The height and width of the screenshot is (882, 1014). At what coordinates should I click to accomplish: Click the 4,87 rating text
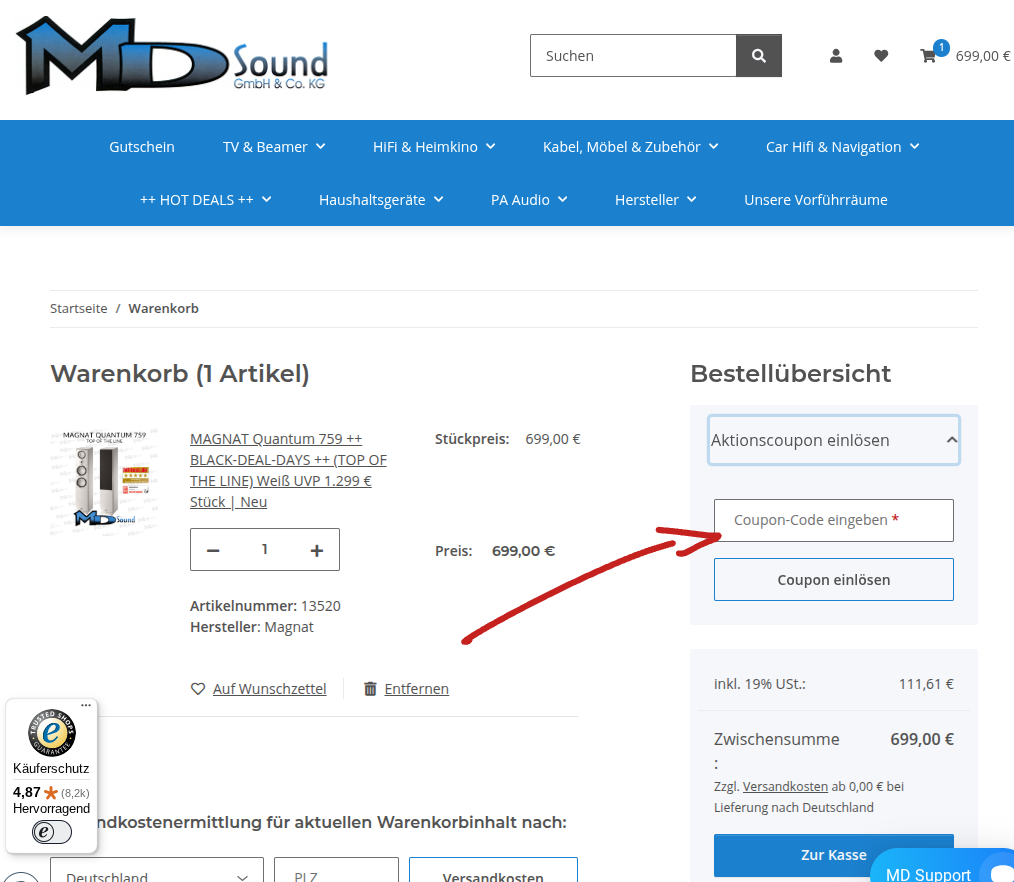click(x=27, y=792)
